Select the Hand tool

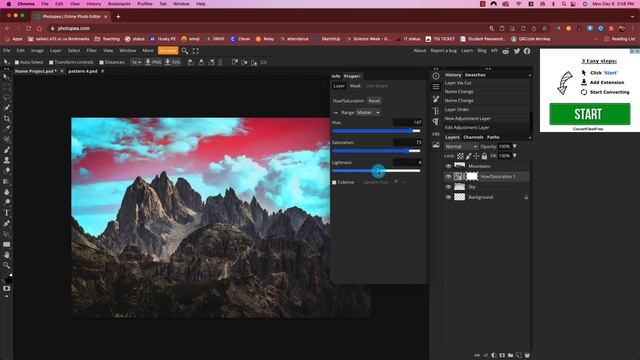click(x=7, y=255)
